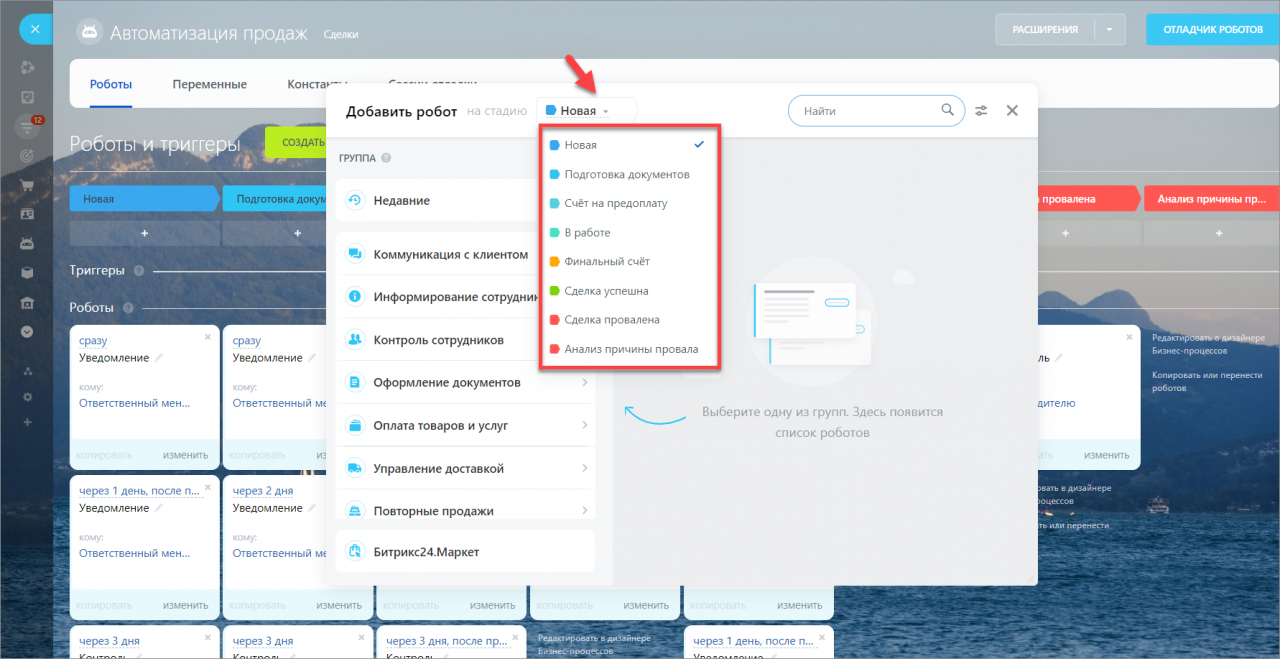Choose Сделка успешна stage in list

click(x=606, y=291)
